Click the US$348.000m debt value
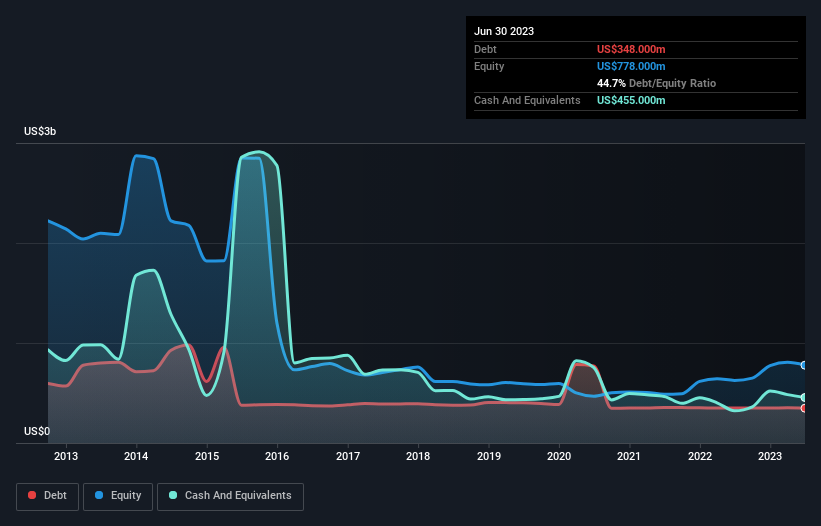This screenshot has width=821, height=526. tap(631, 49)
